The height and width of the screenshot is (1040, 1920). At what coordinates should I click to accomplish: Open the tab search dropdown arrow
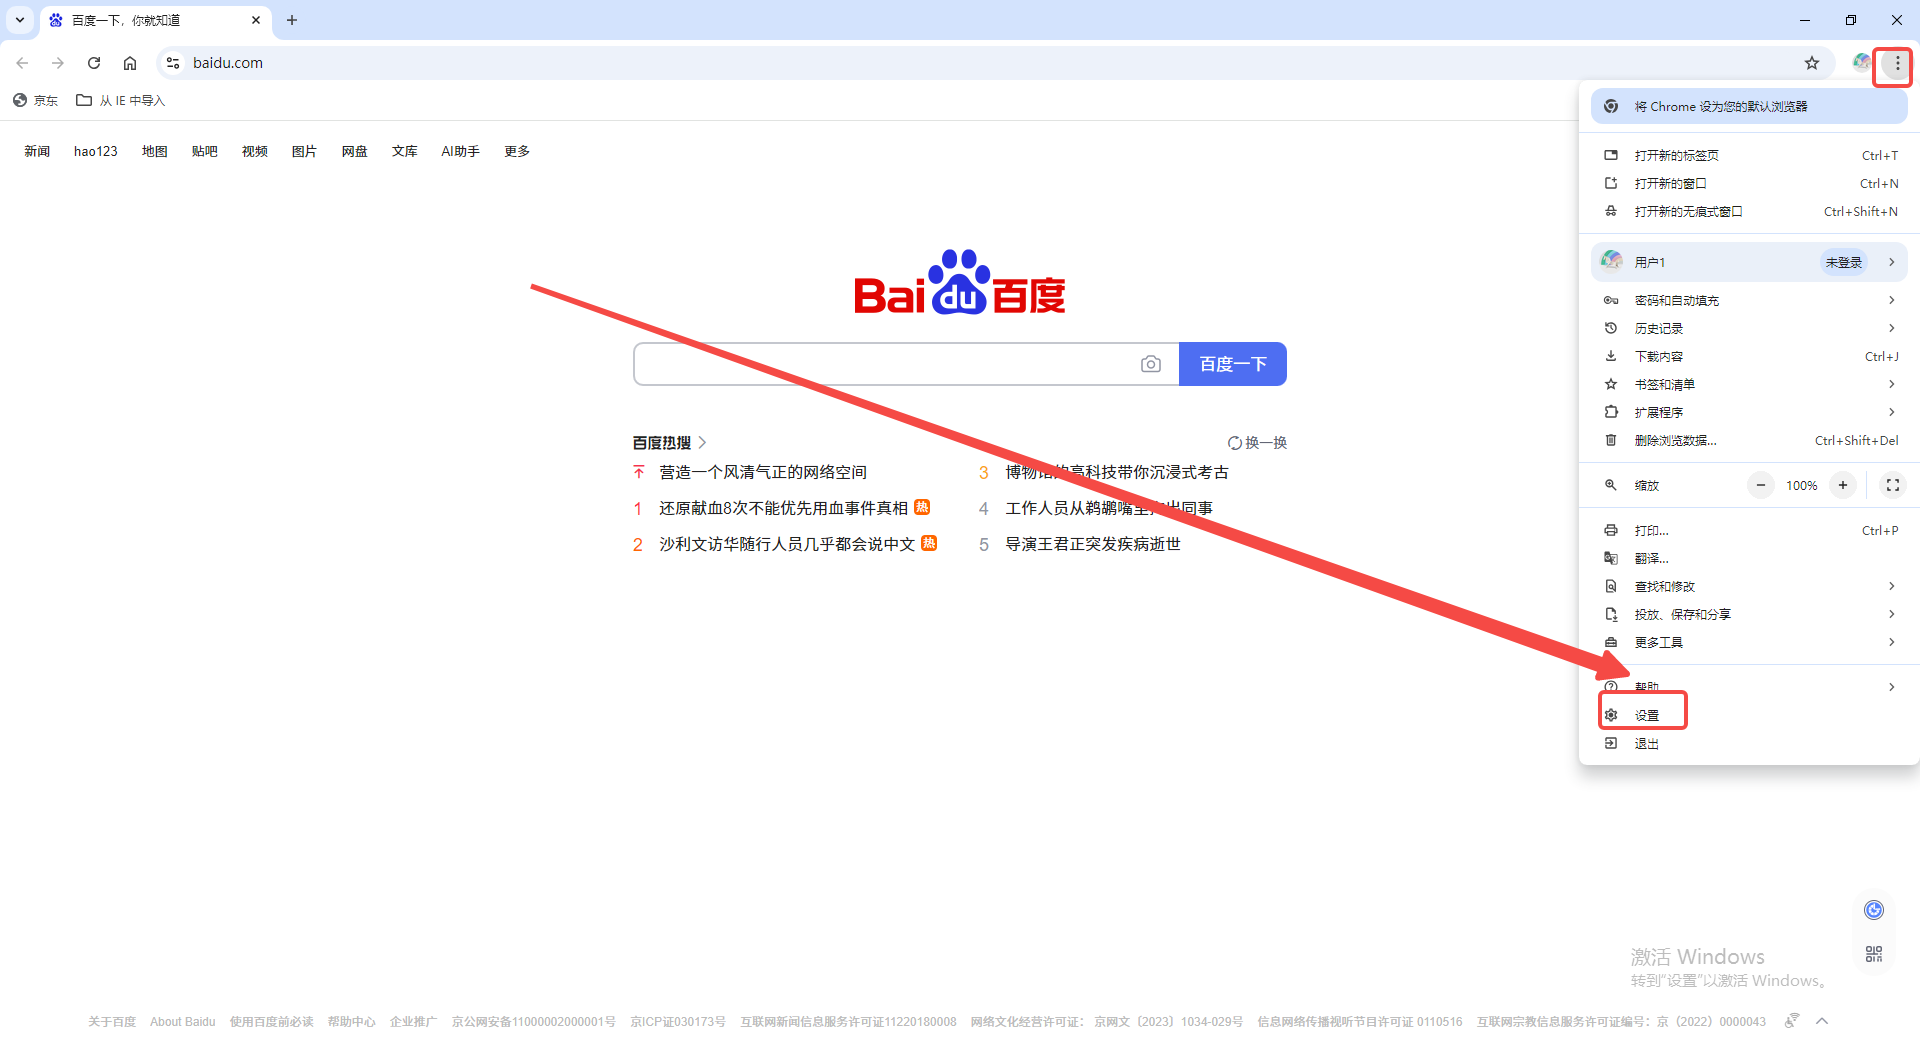(x=20, y=20)
